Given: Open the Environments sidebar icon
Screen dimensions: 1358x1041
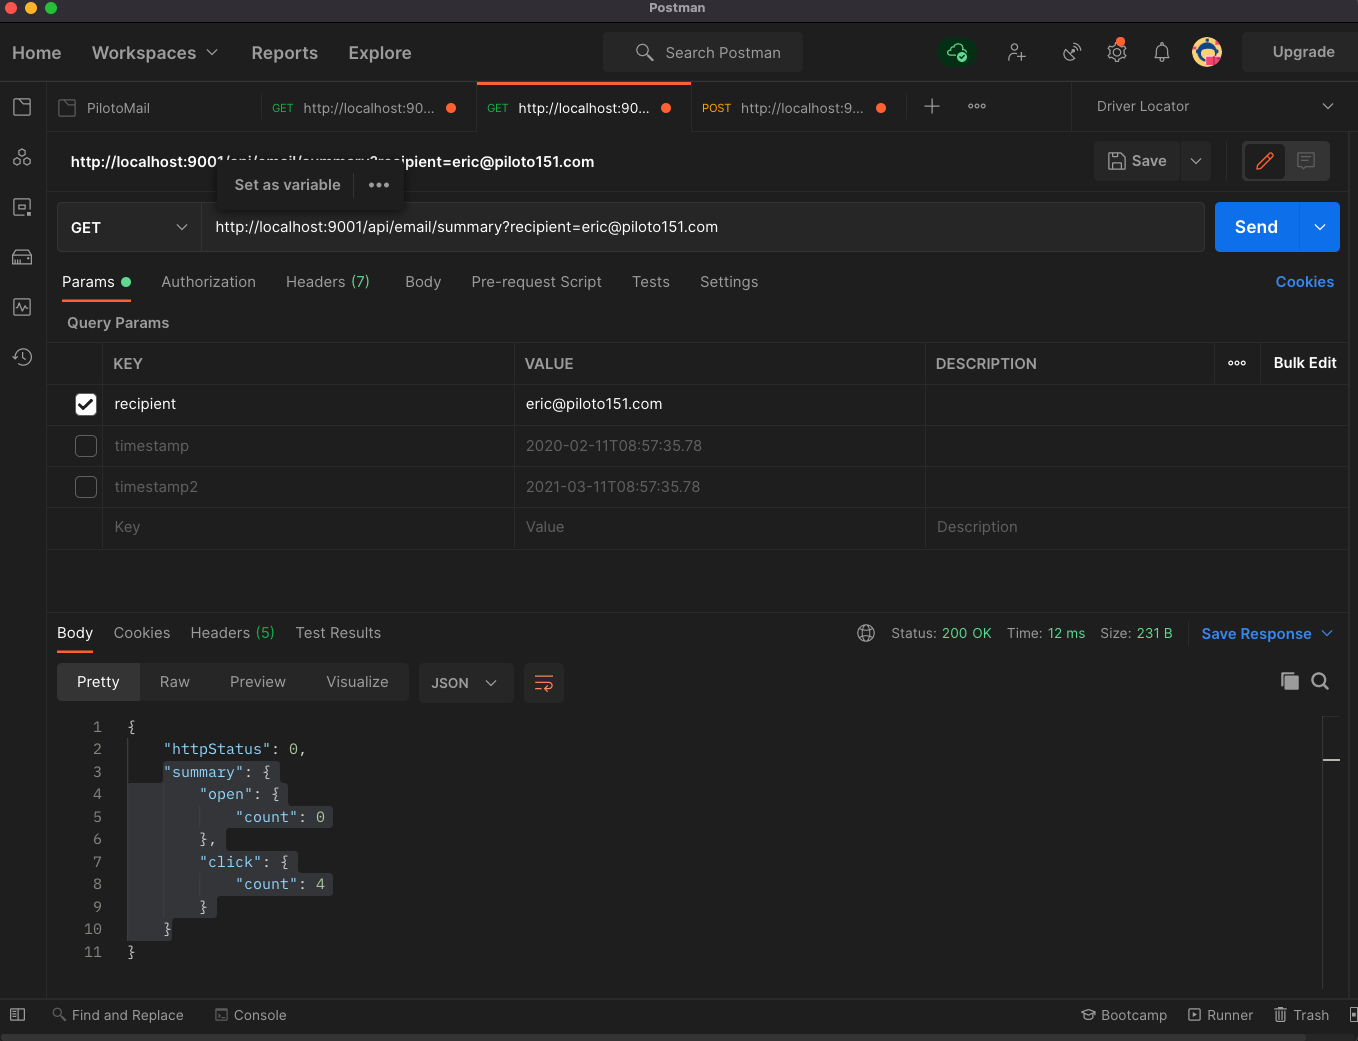Looking at the screenshot, I should tap(22, 207).
